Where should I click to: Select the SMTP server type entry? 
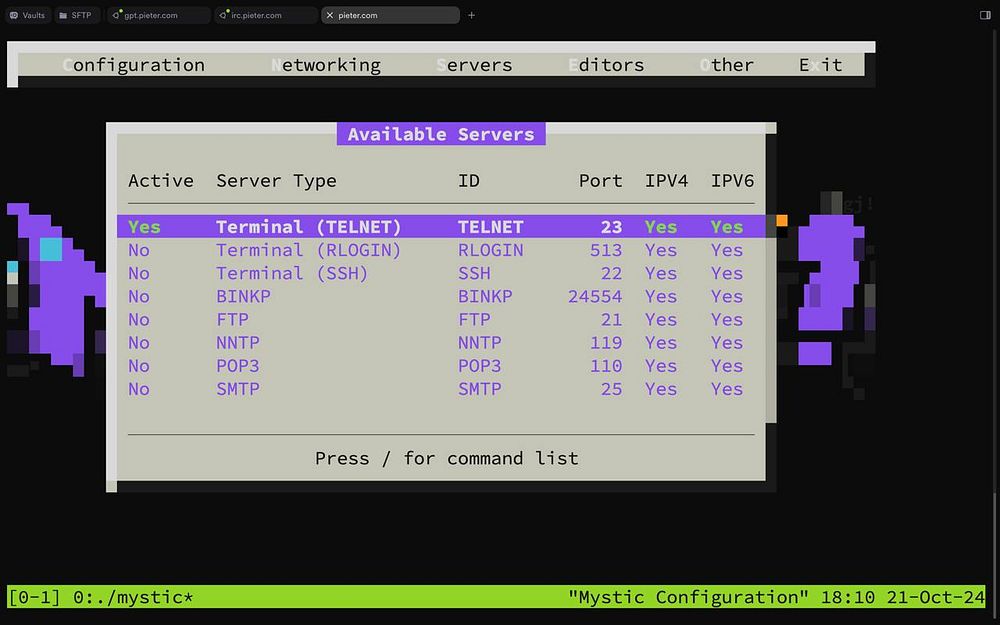pos(238,389)
